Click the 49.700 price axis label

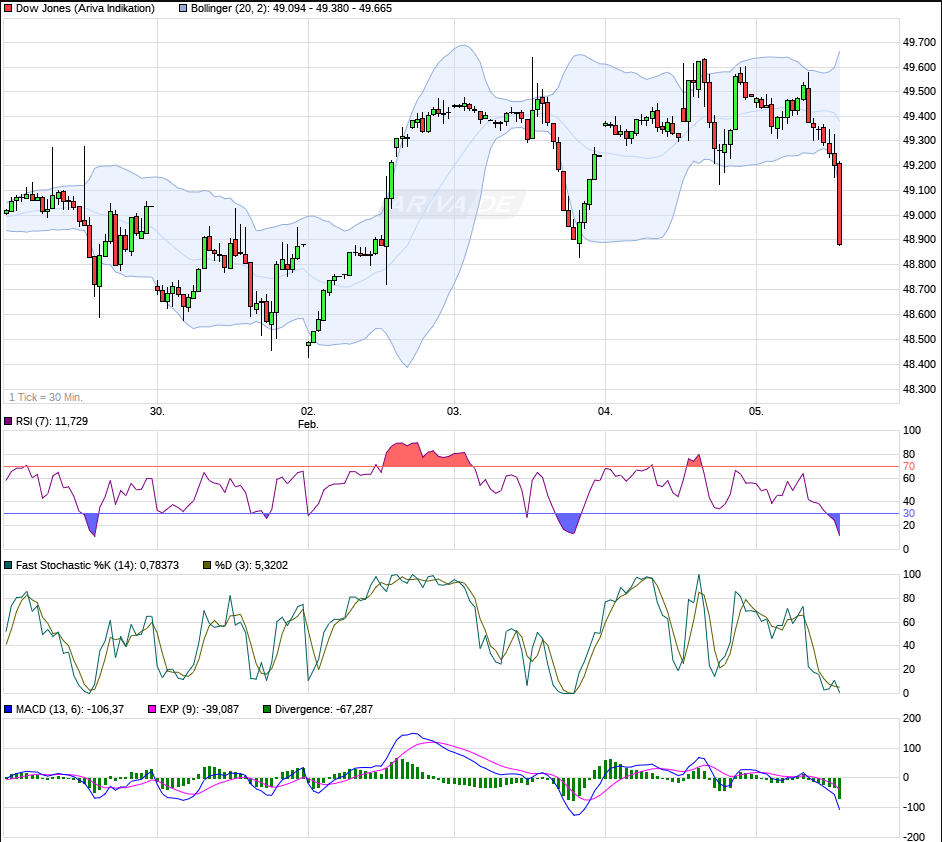pyautogui.click(x=919, y=42)
